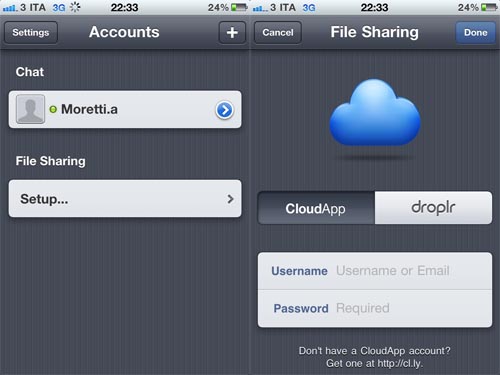Select the Moretti.a chat account name
Viewport: 500px width, 375px height.
tap(89, 109)
